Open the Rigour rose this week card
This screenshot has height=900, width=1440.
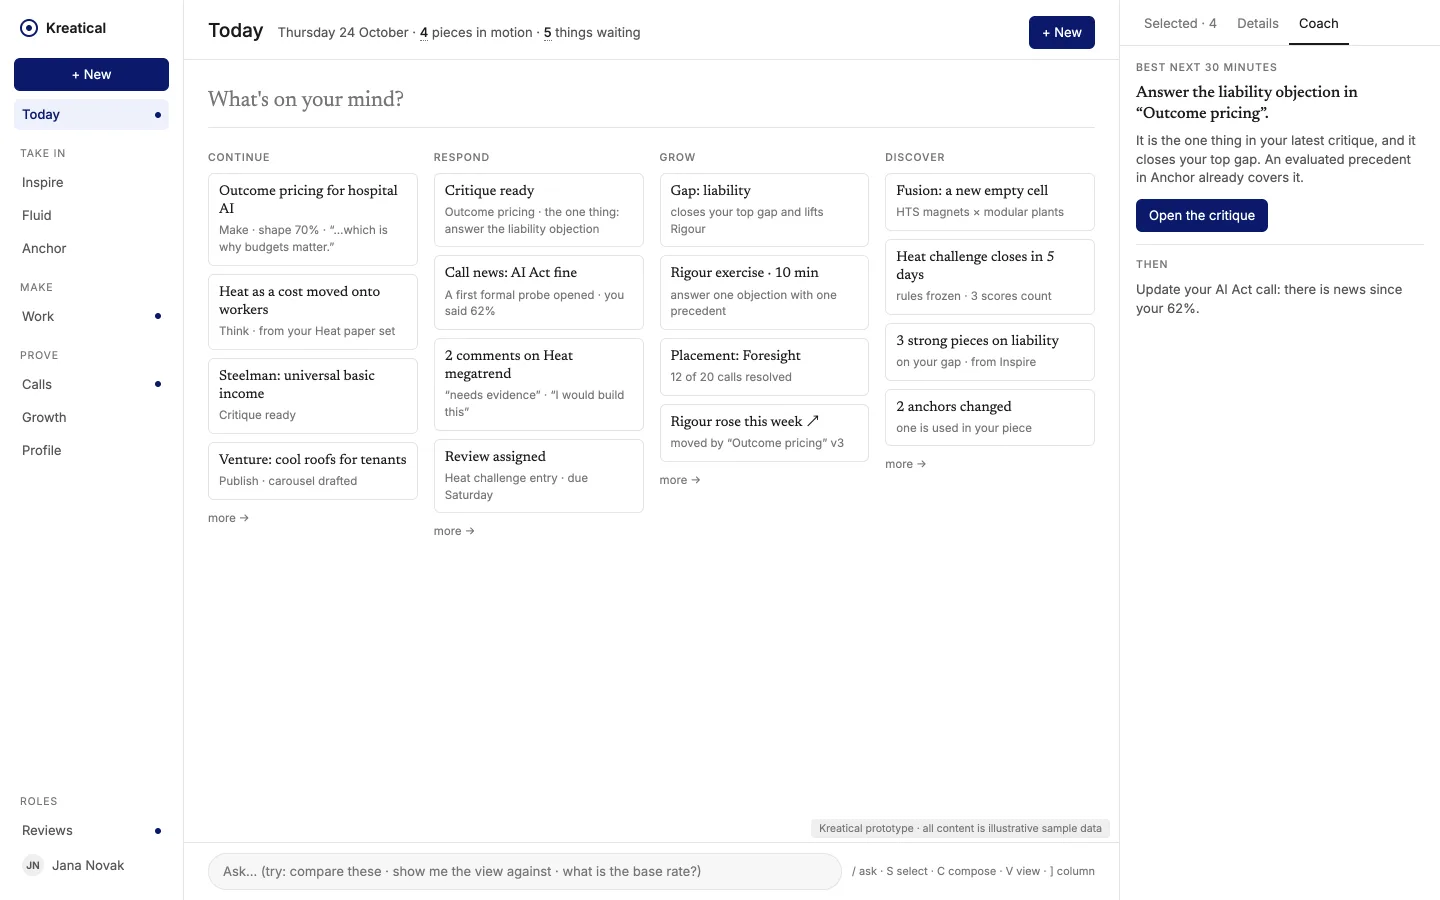(764, 433)
